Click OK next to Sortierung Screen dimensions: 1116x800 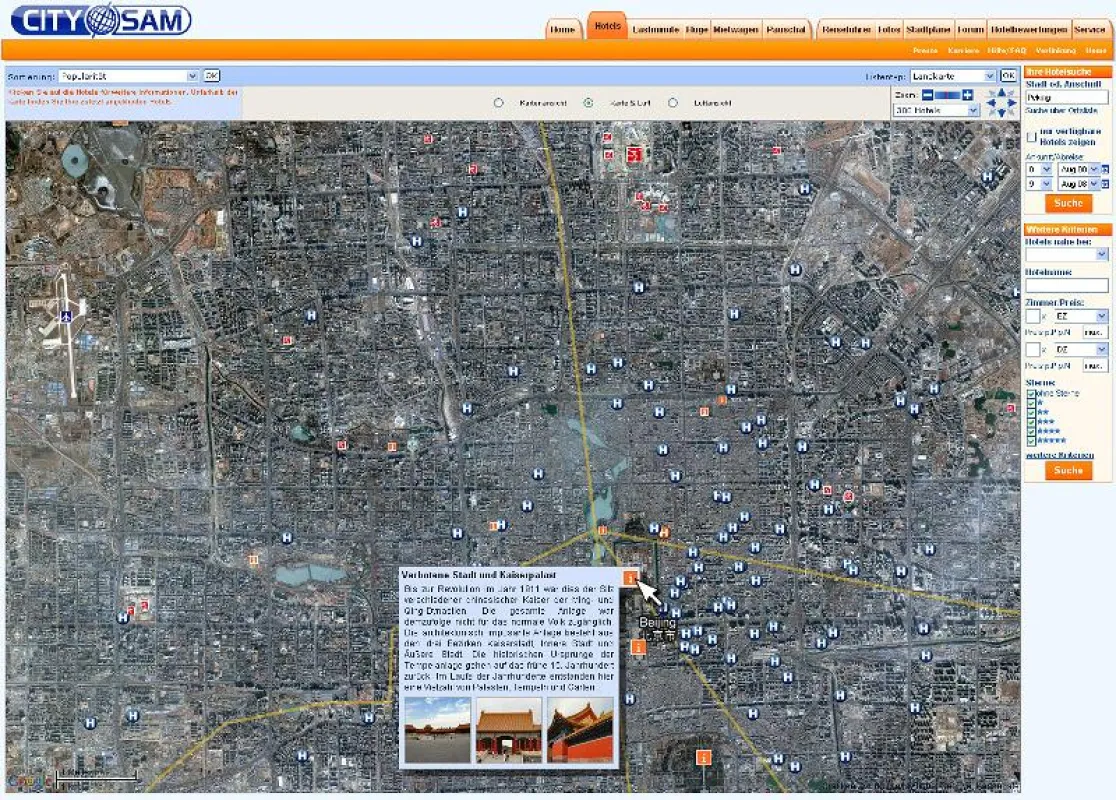tap(211, 75)
